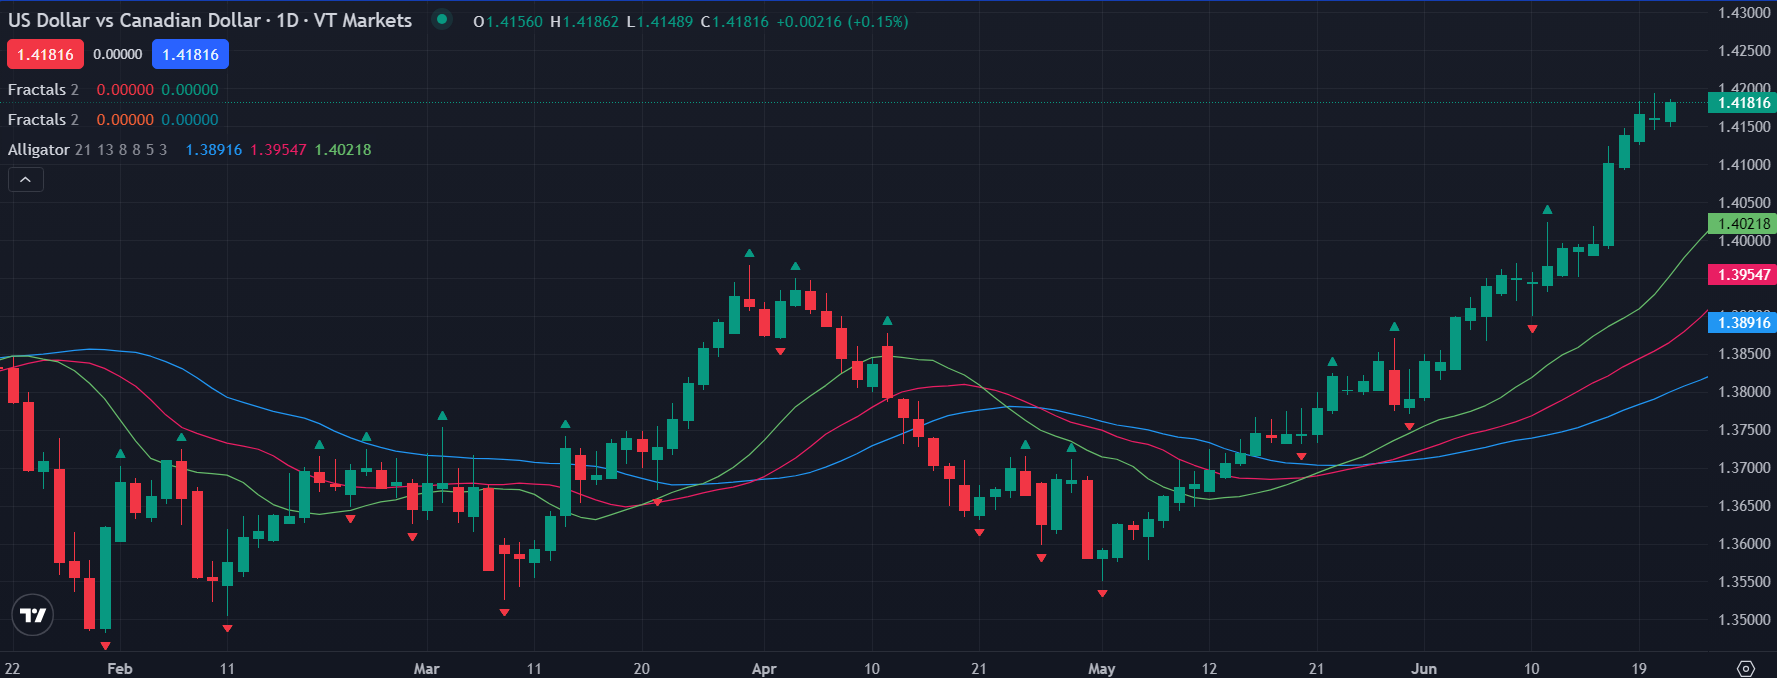Click the May label on time axis
1777x678 pixels.
coord(1101,668)
